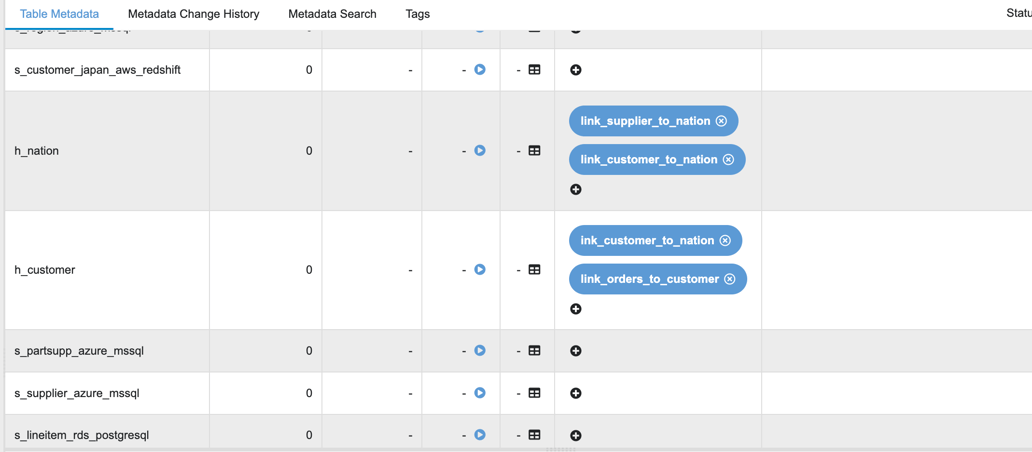The height and width of the screenshot is (452, 1032).
Task: Select the Table Metadata tab
Action: (x=59, y=14)
